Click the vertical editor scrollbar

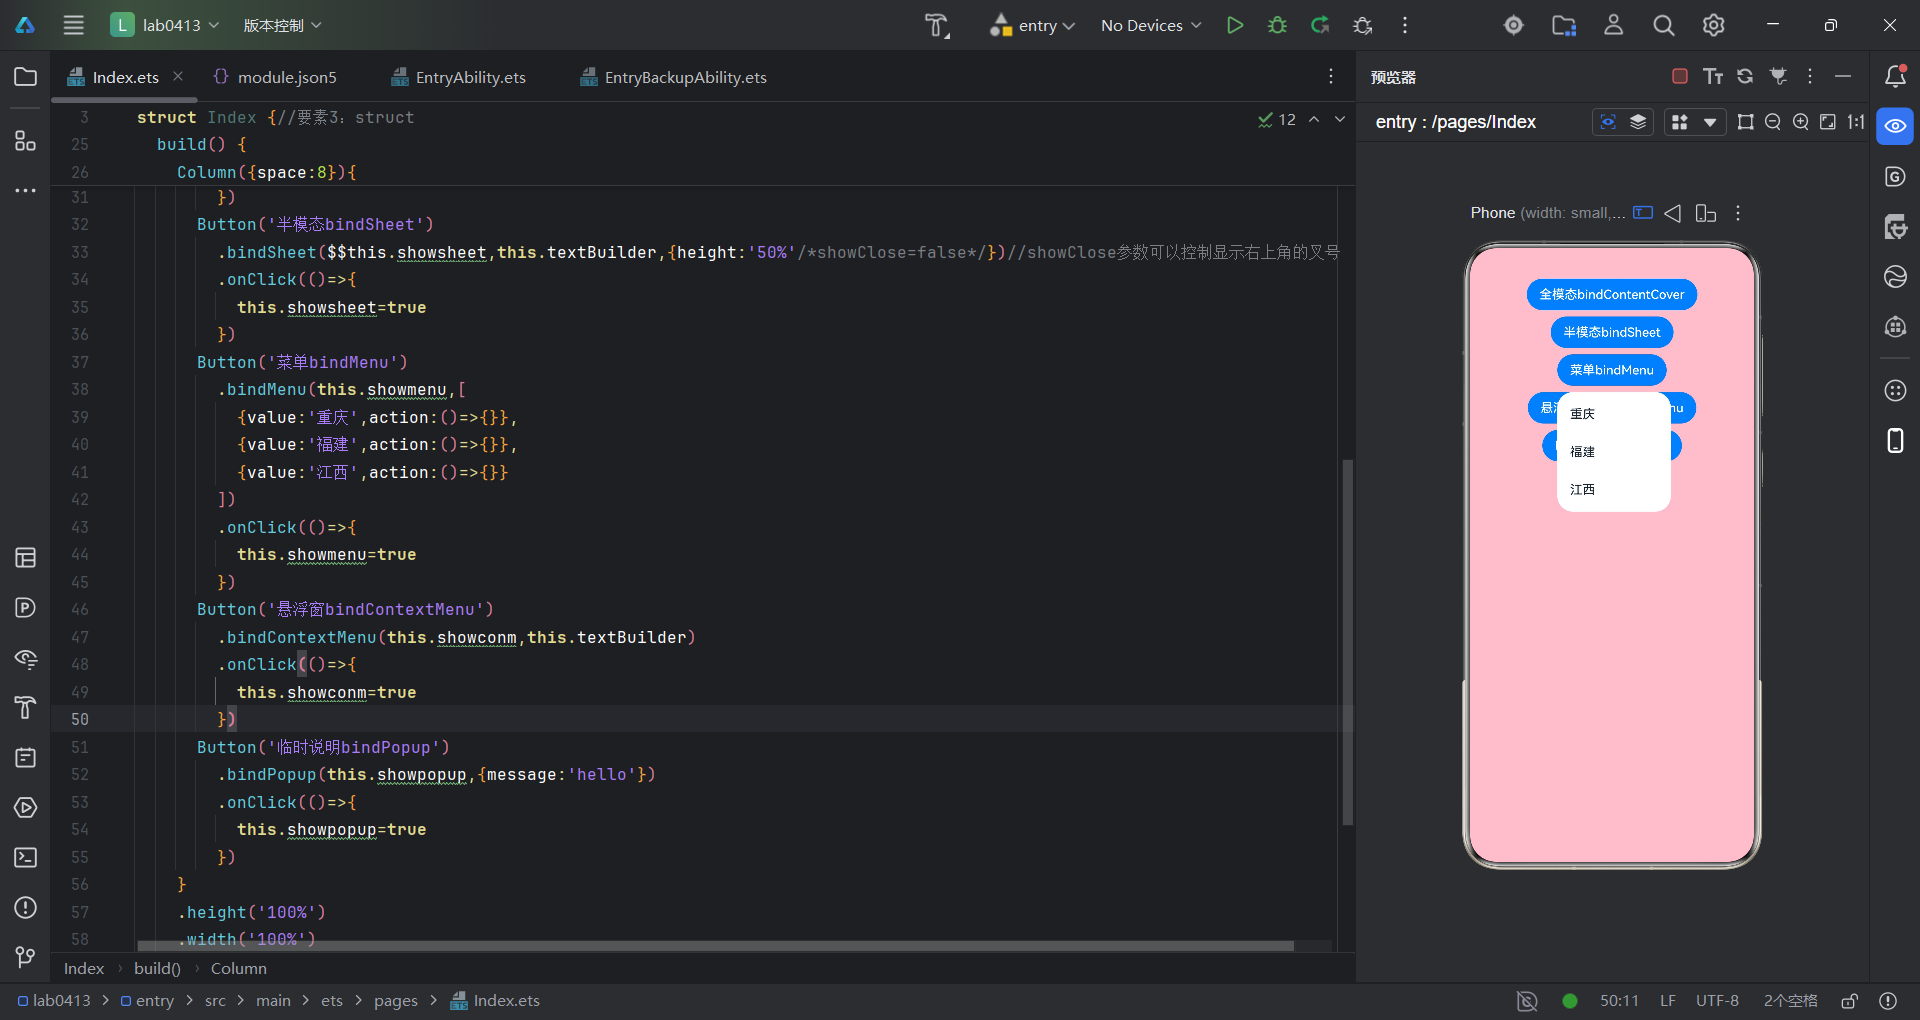pos(1347,642)
